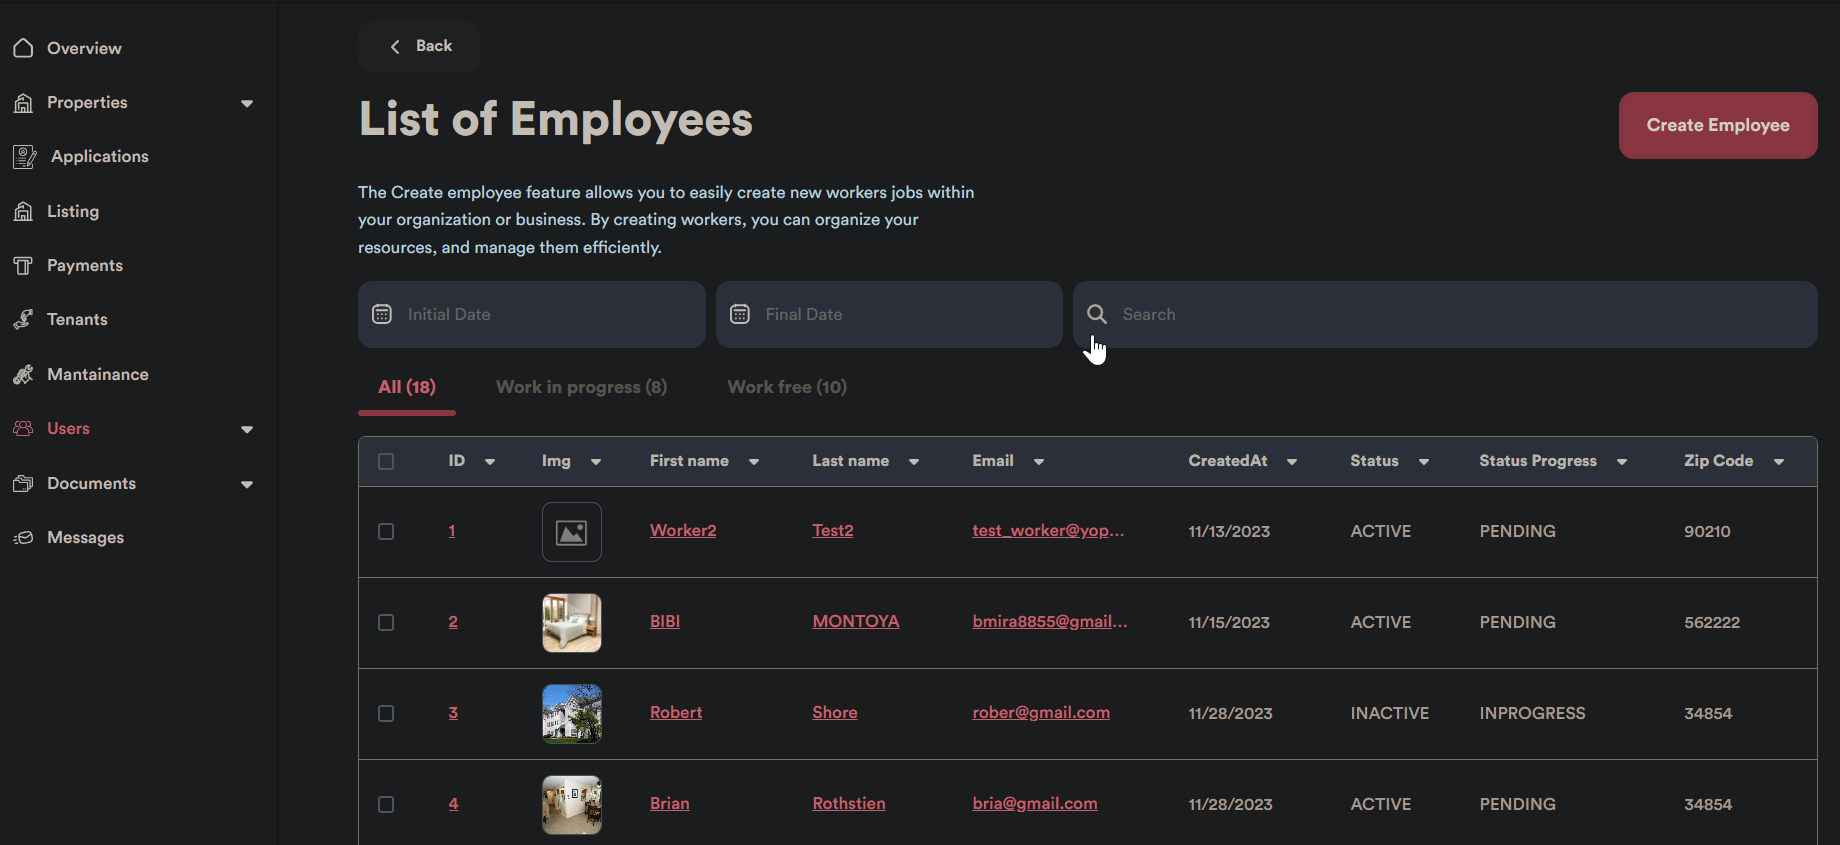Open Overview from the home icon
The height and width of the screenshot is (845, 1840).
point(23,48)
